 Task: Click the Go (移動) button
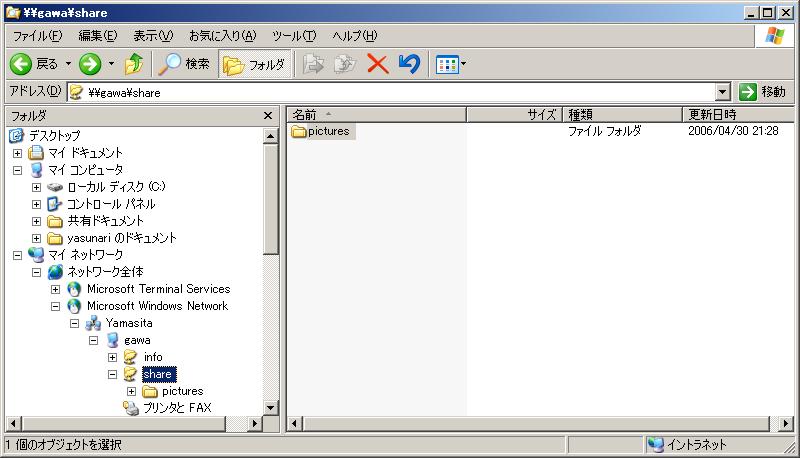tap(763, 92)
